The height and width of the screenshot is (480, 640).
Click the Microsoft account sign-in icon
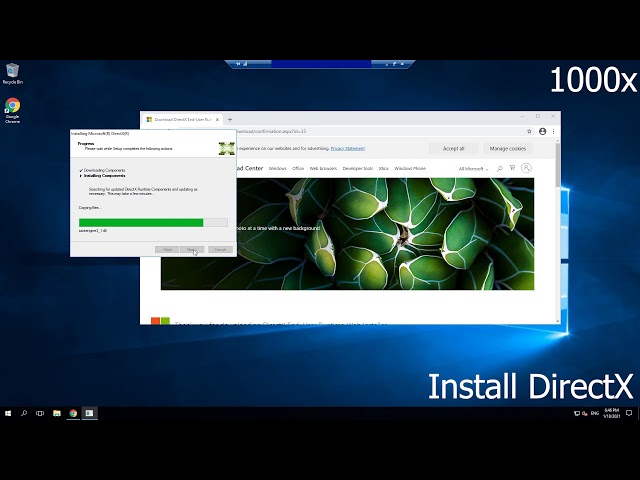[526, 168]
